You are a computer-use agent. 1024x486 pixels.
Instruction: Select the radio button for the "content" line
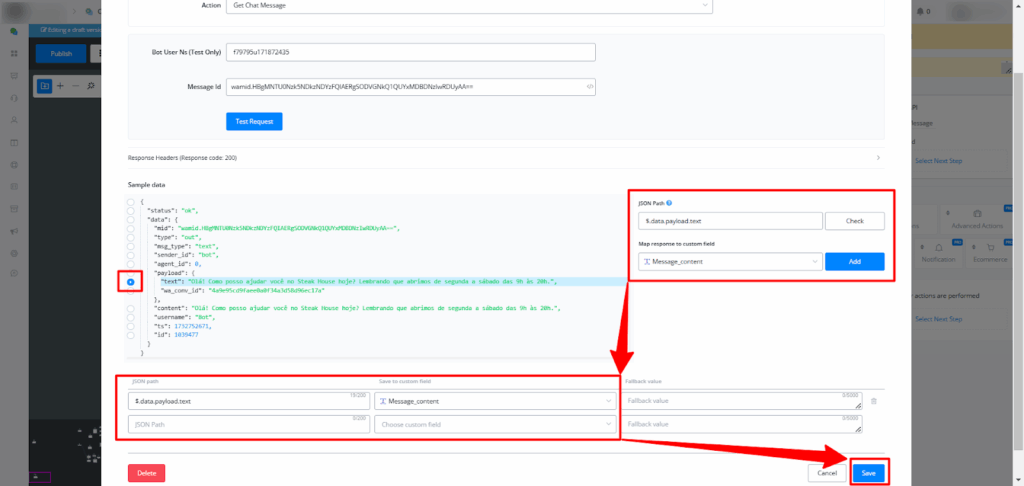[x=131, y=308]
